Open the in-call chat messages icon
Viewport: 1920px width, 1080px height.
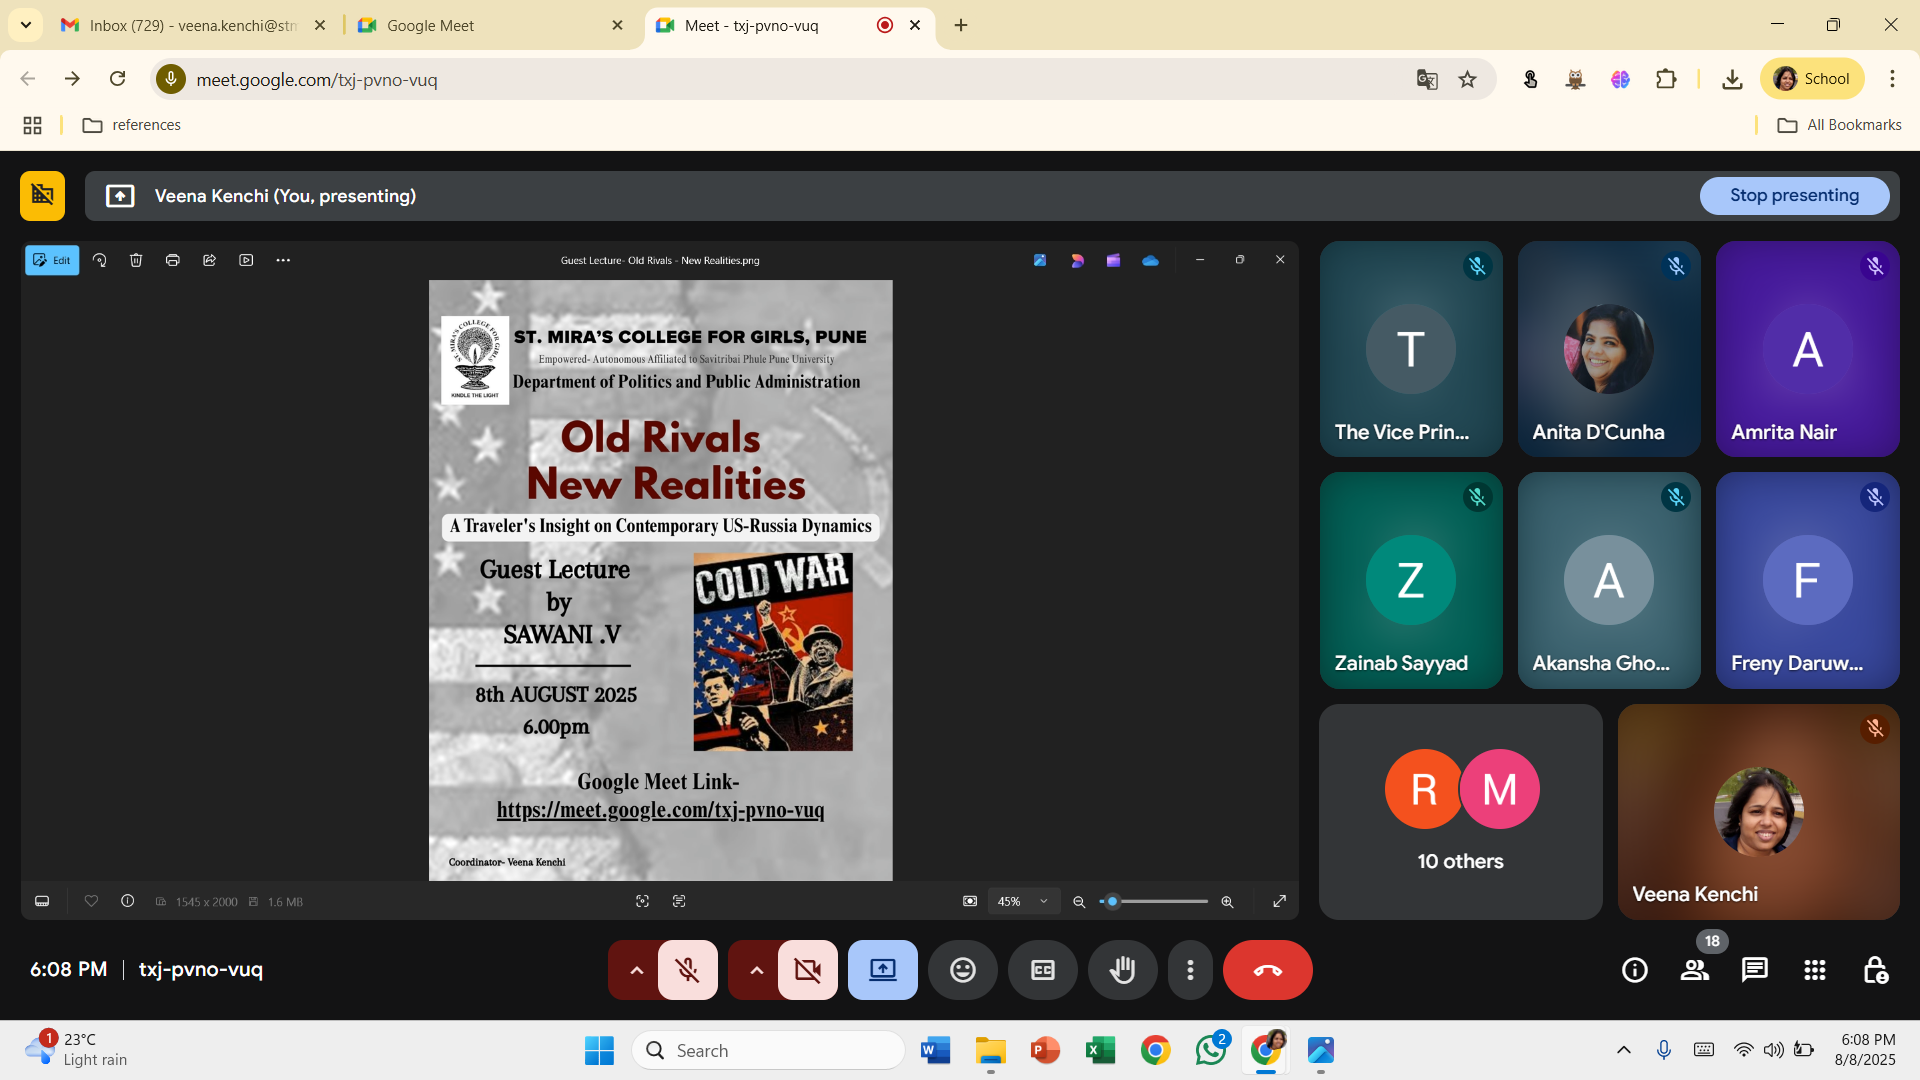(1754, 970)
